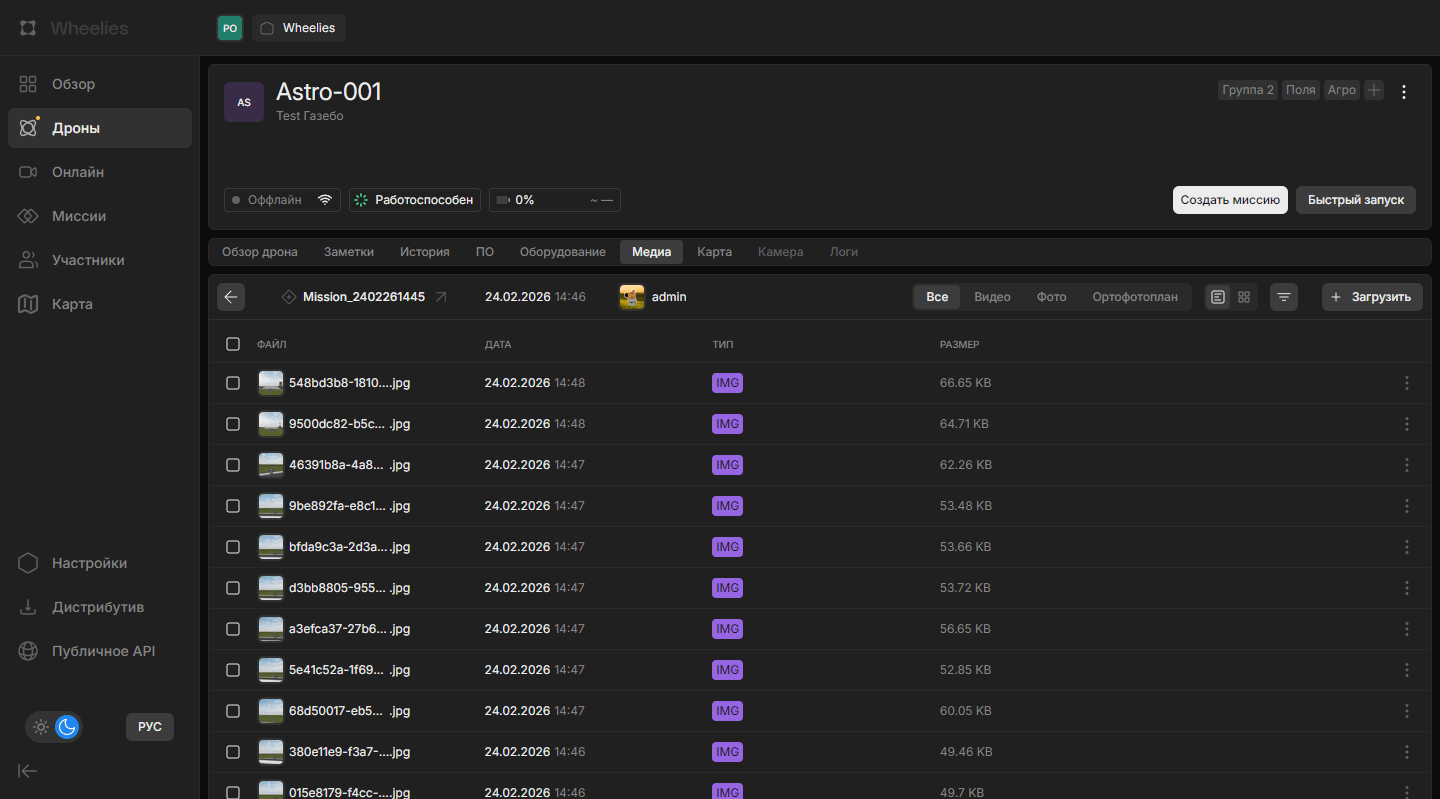Select checkbox for 46391b8a-4a8 file
This screenshot has width=1440, height=799.
(x=233, y=465)
